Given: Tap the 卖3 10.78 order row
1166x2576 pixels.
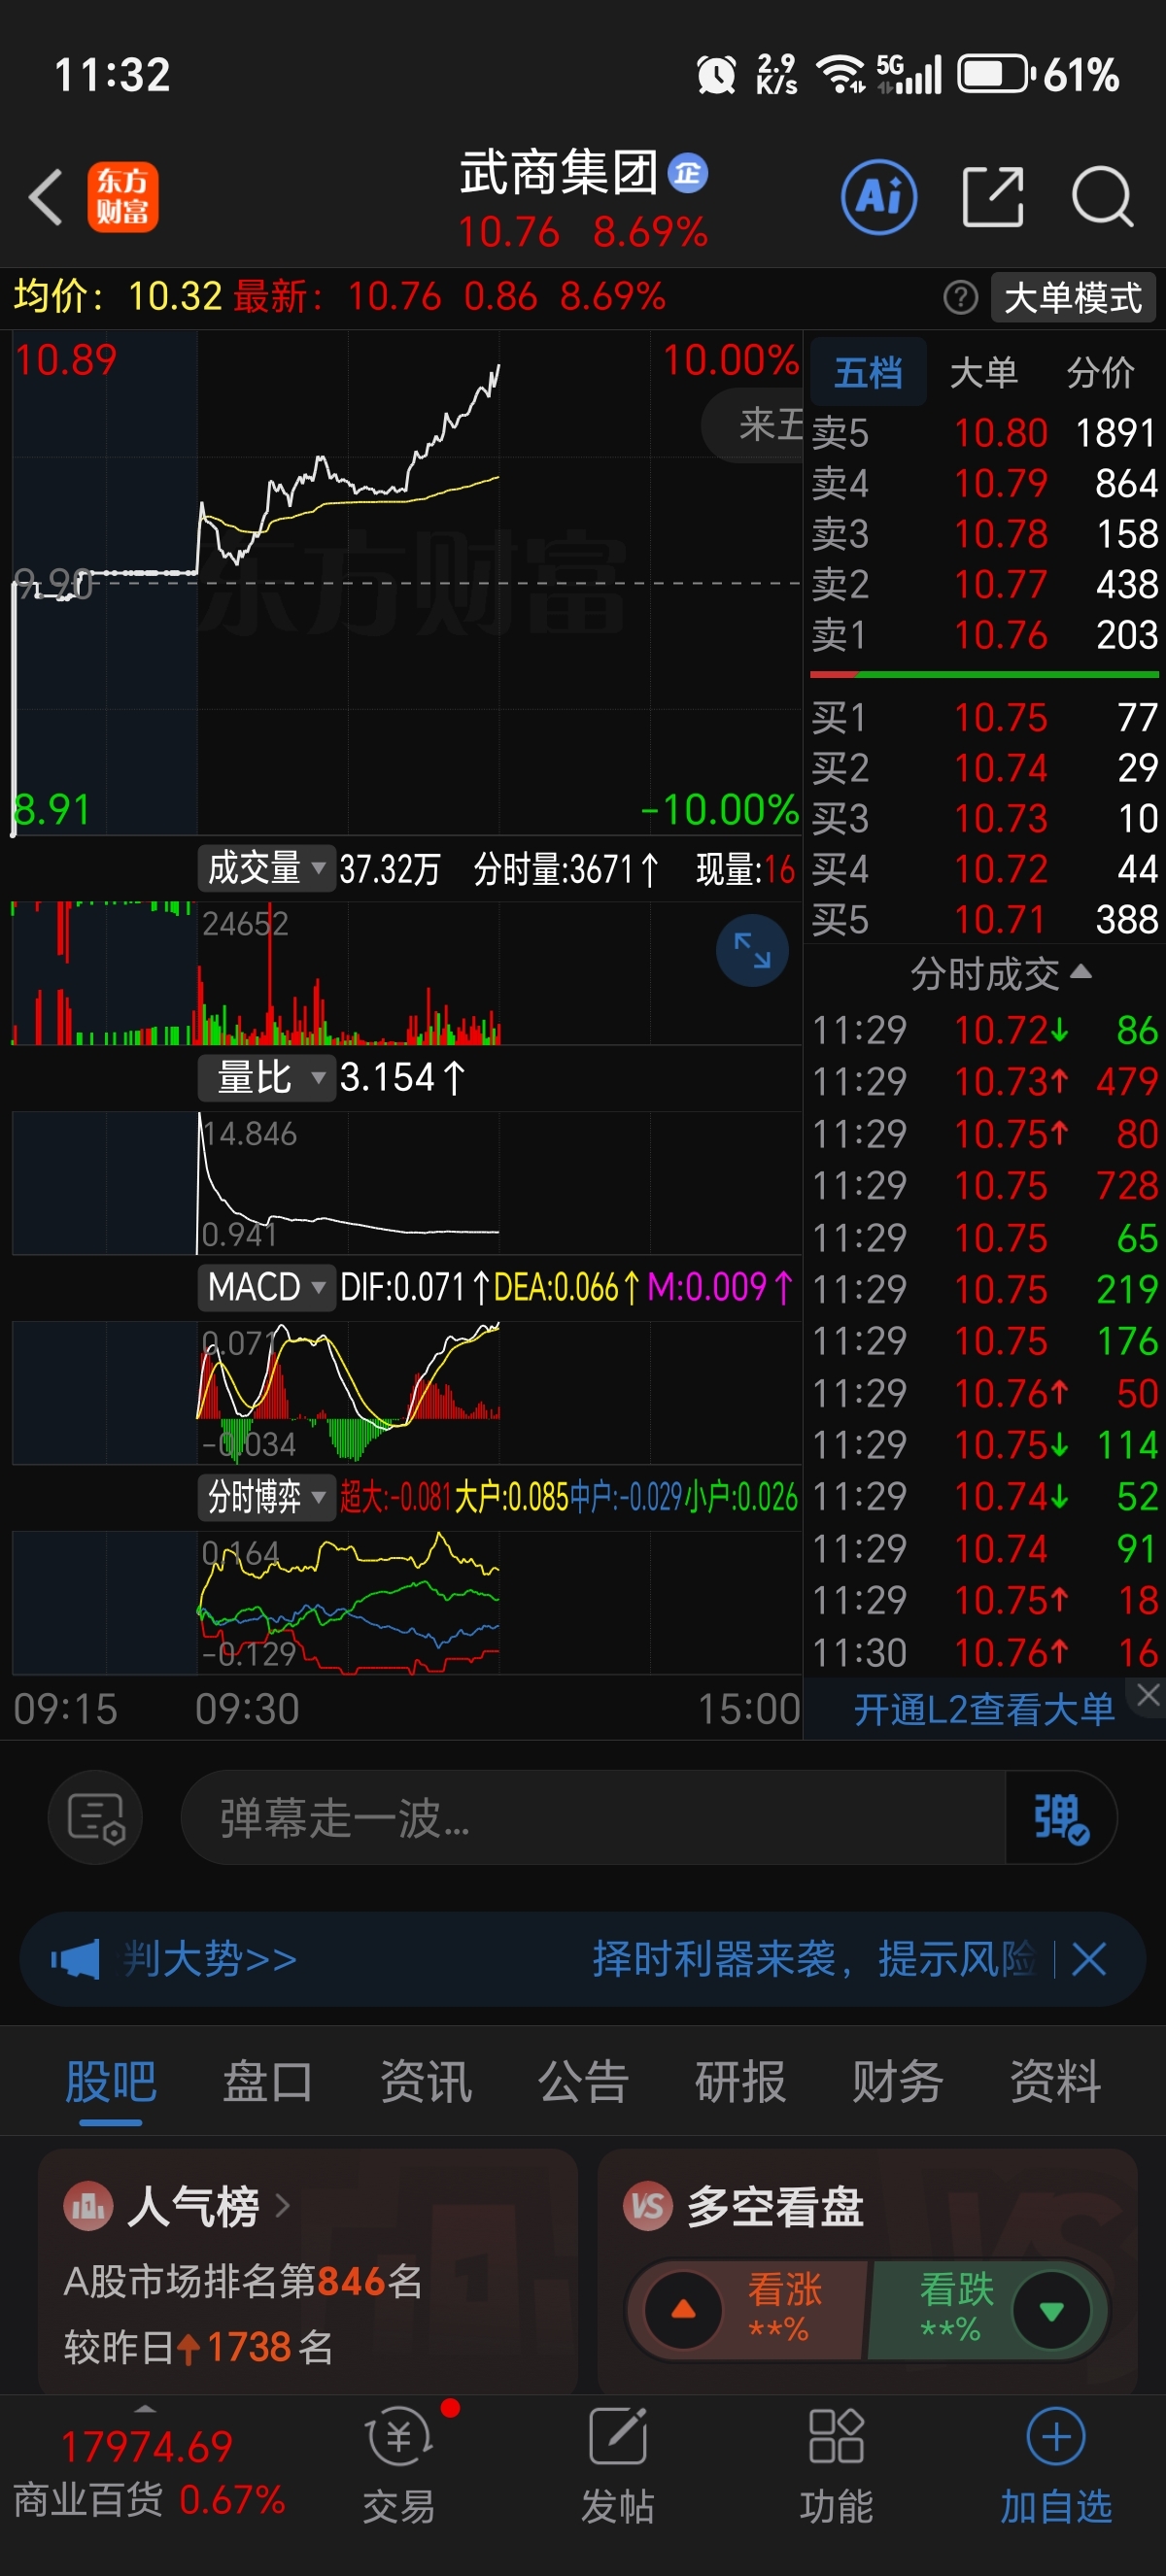Looking at the screenshot, I should click(984, 534).
